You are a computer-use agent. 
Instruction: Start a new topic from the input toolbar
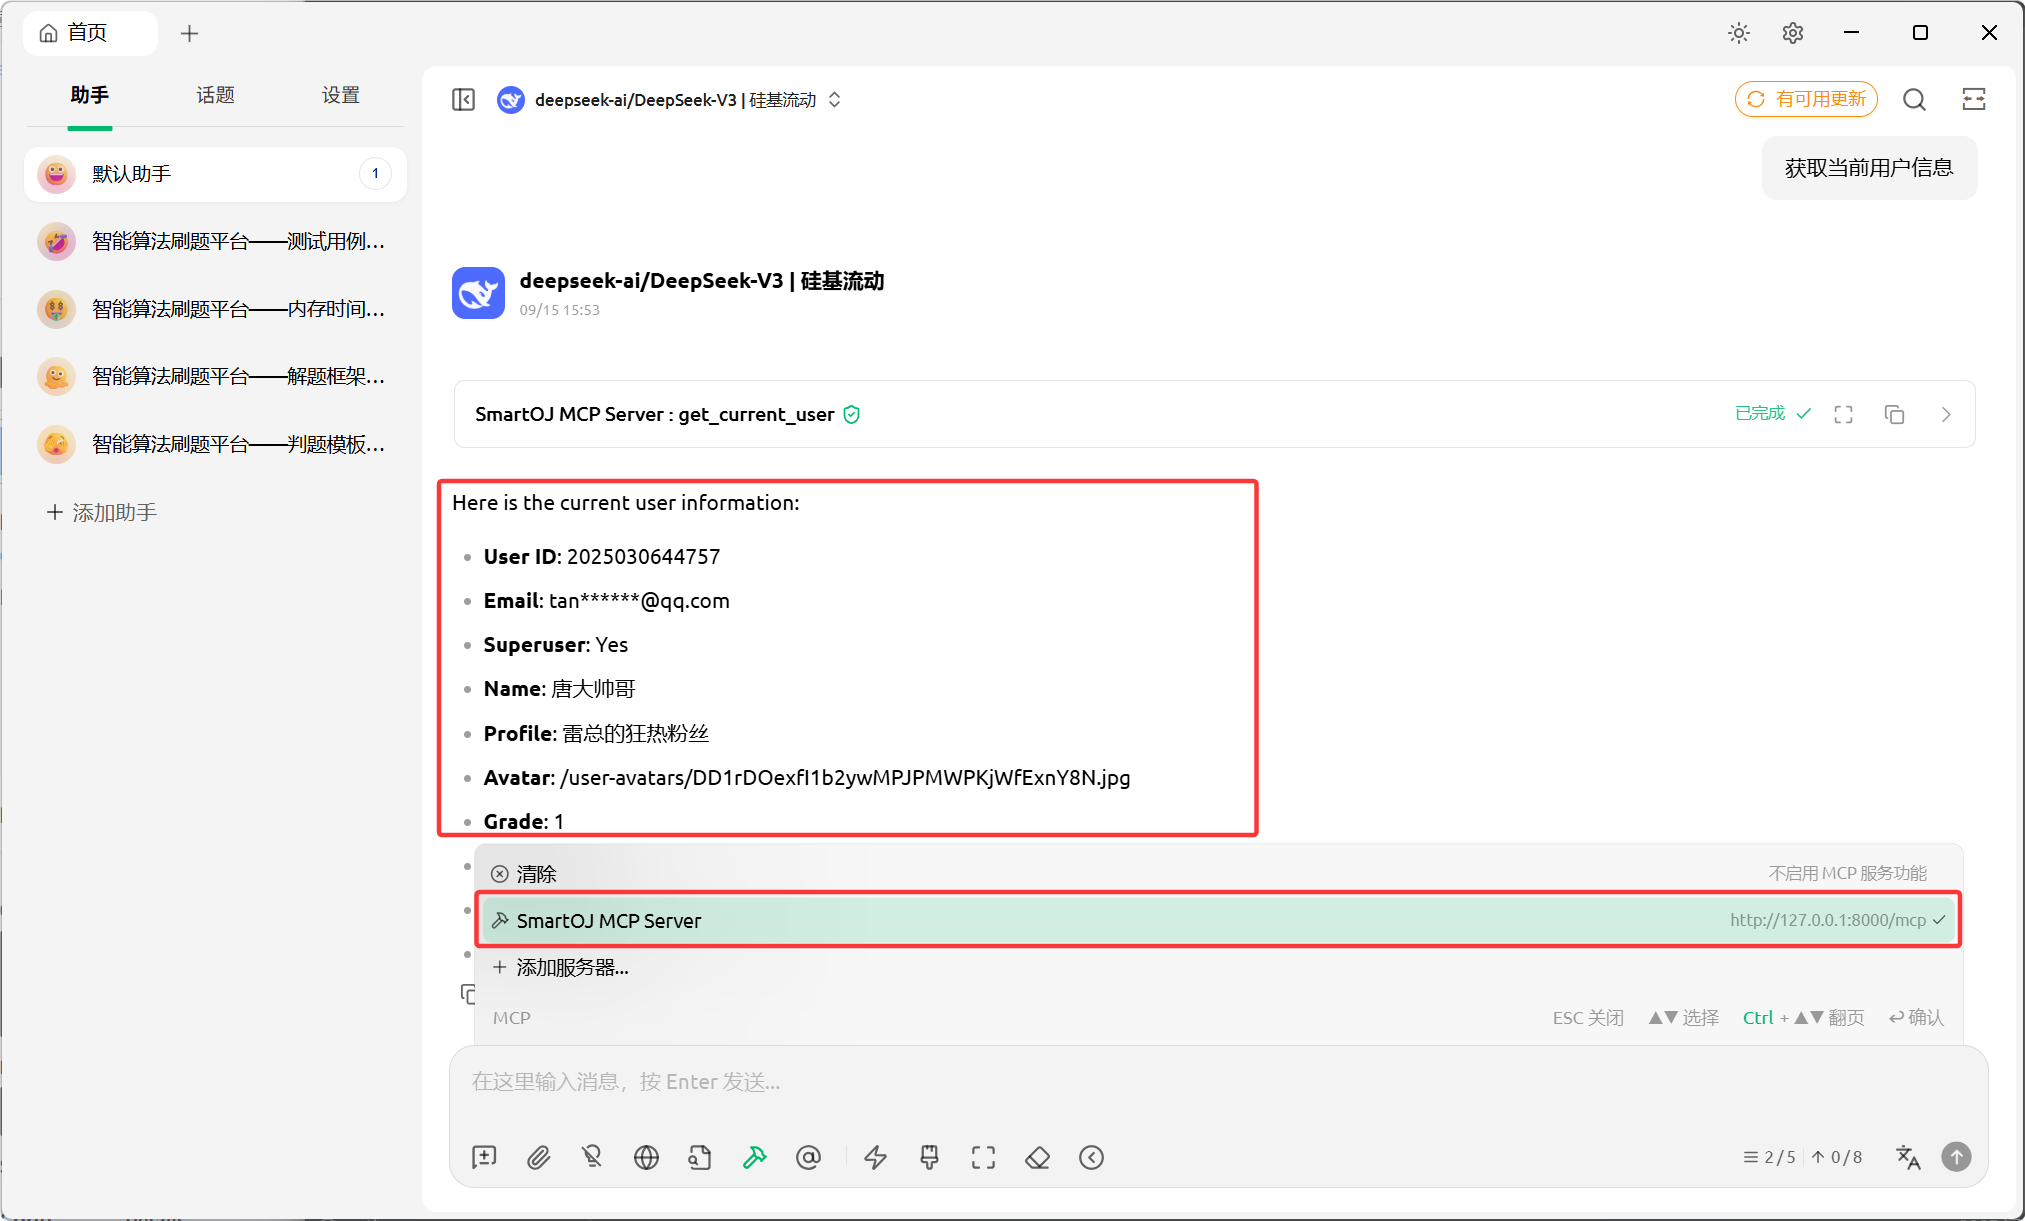(484, 1157)
